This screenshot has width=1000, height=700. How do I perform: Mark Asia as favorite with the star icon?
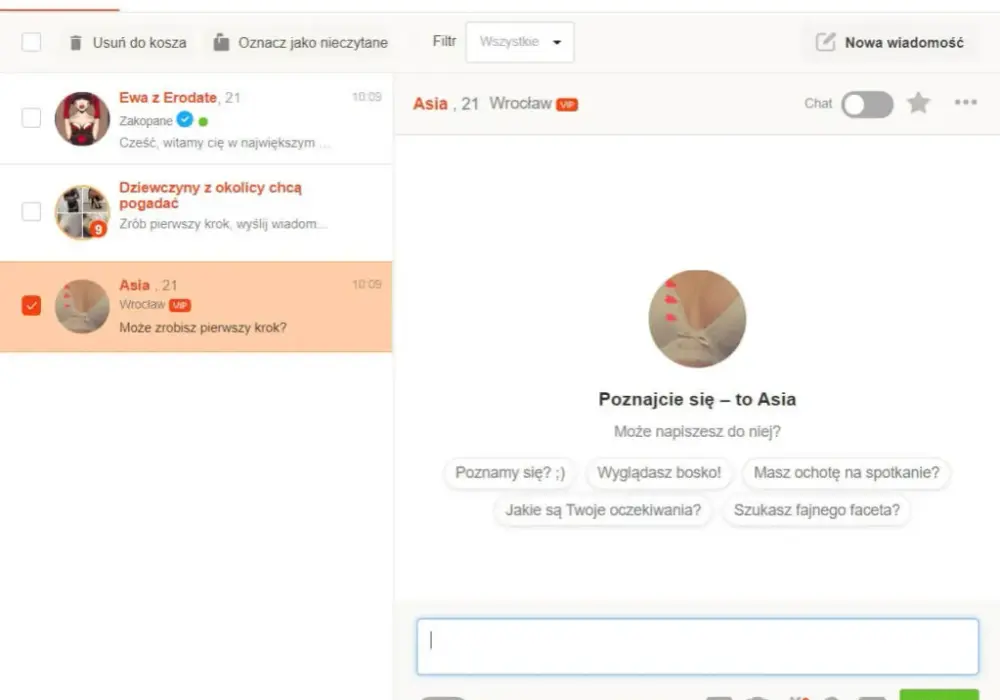[918, 103]
